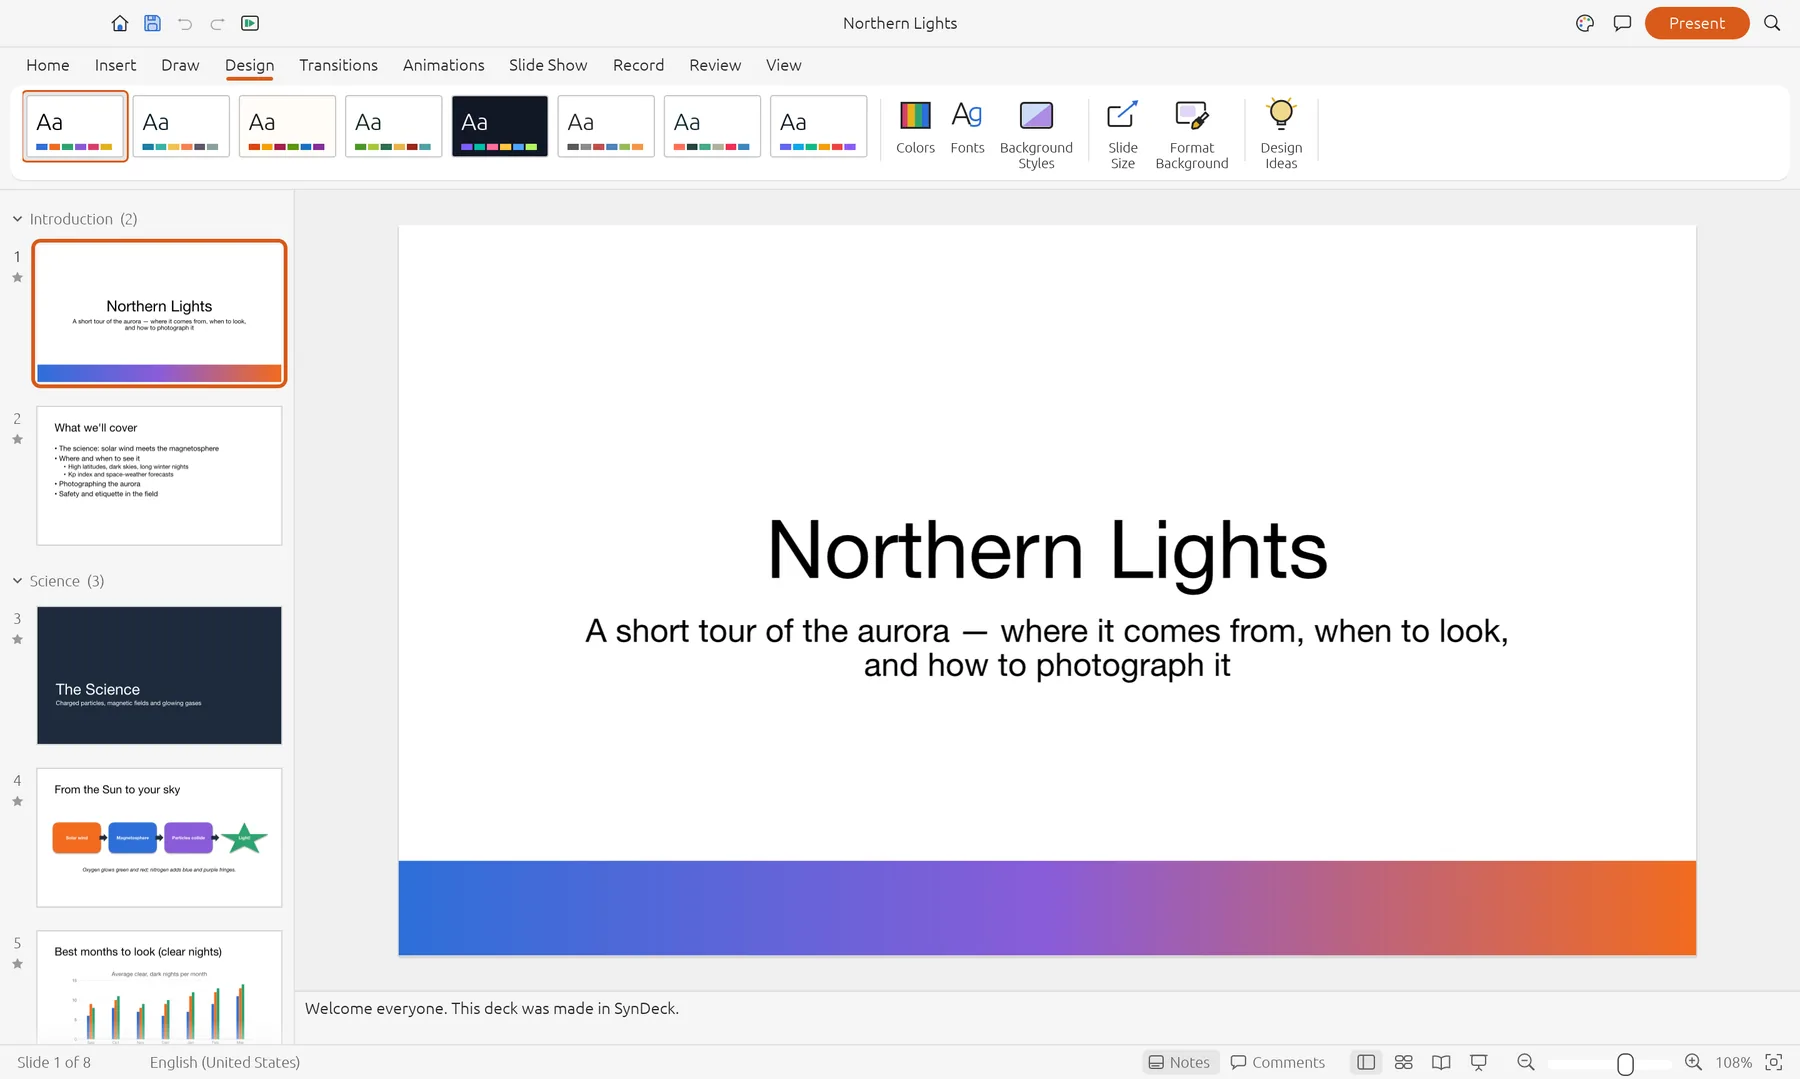Open Background Styles

(x=1036, y=134)
